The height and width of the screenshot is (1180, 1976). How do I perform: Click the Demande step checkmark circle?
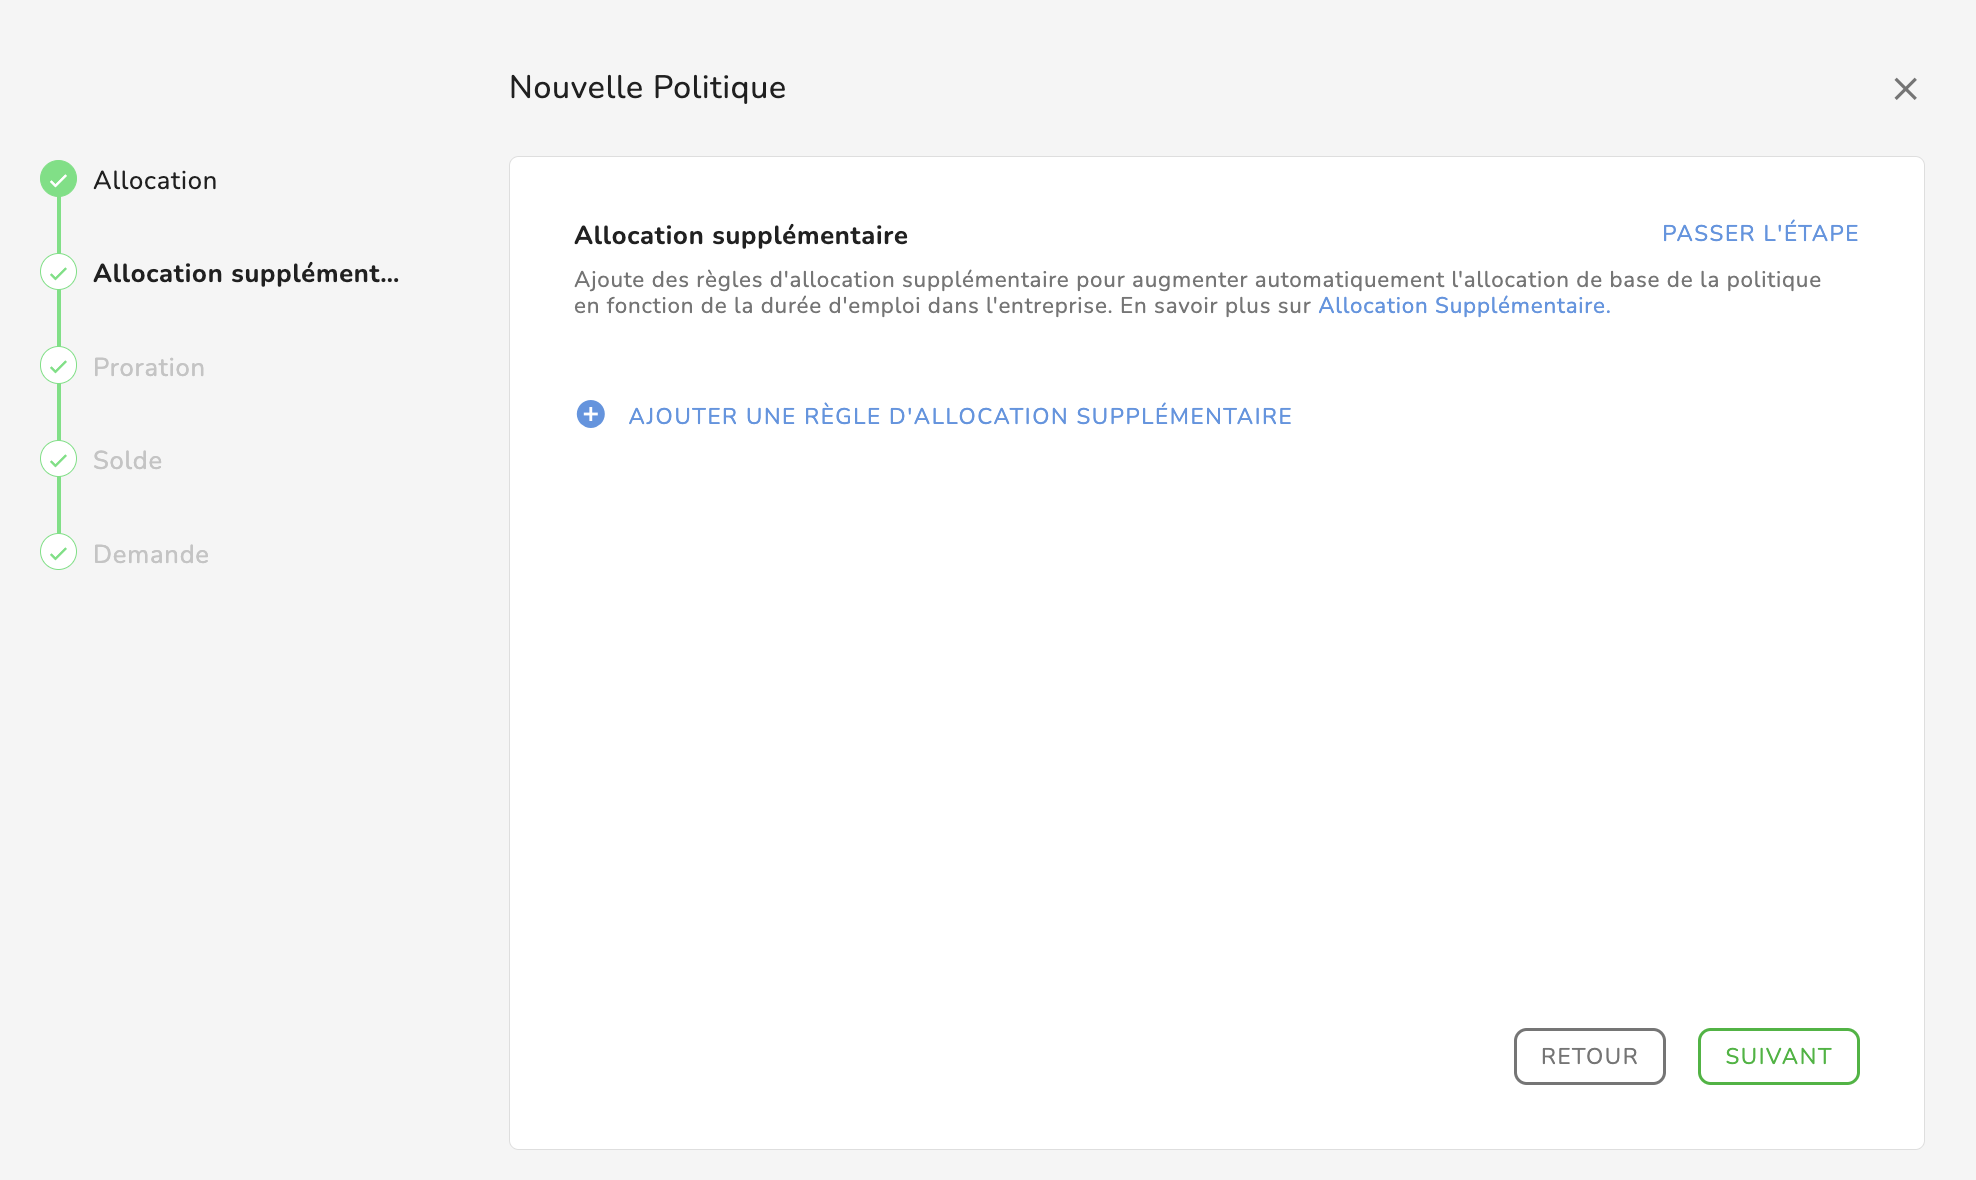58,552
